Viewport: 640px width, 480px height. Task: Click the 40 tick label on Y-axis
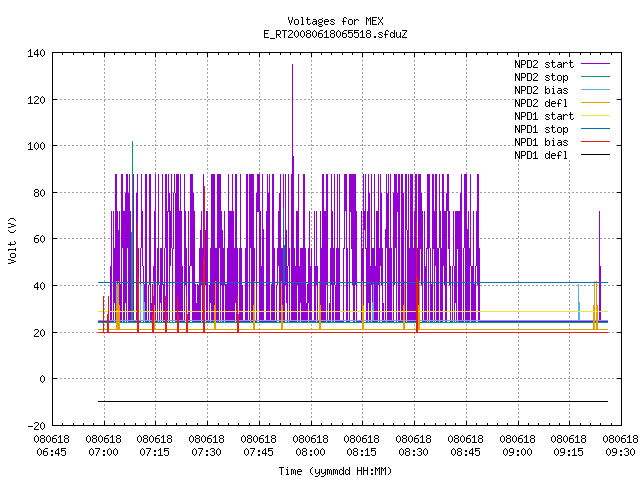tap(39, 286)
